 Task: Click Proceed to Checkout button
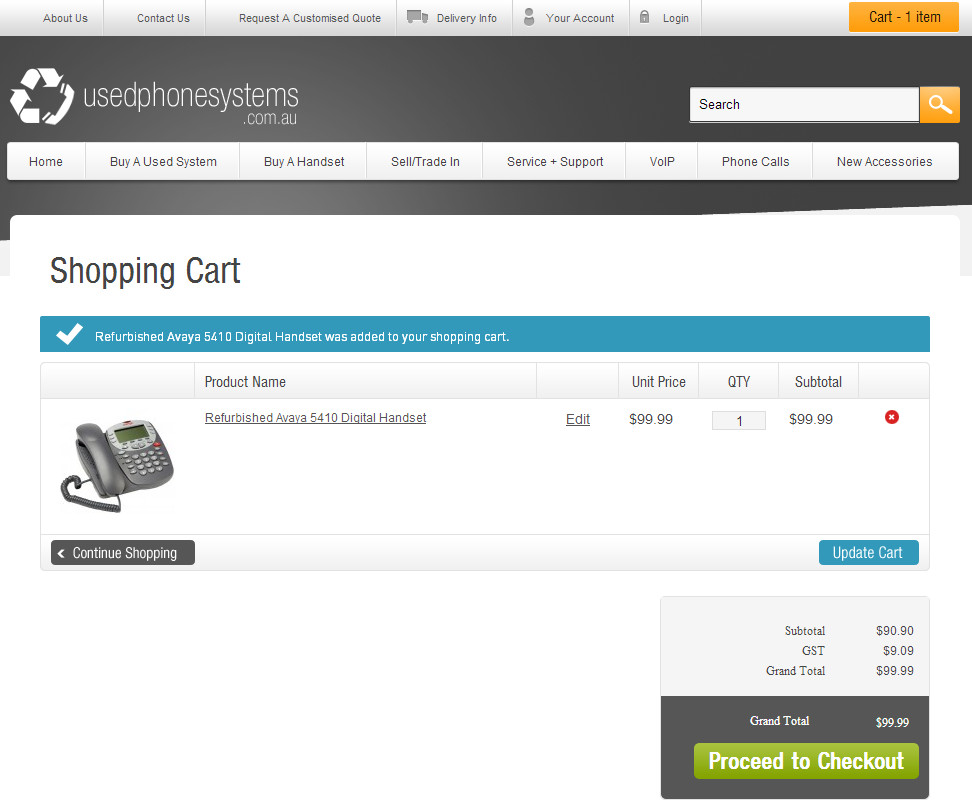click(806, 761)
